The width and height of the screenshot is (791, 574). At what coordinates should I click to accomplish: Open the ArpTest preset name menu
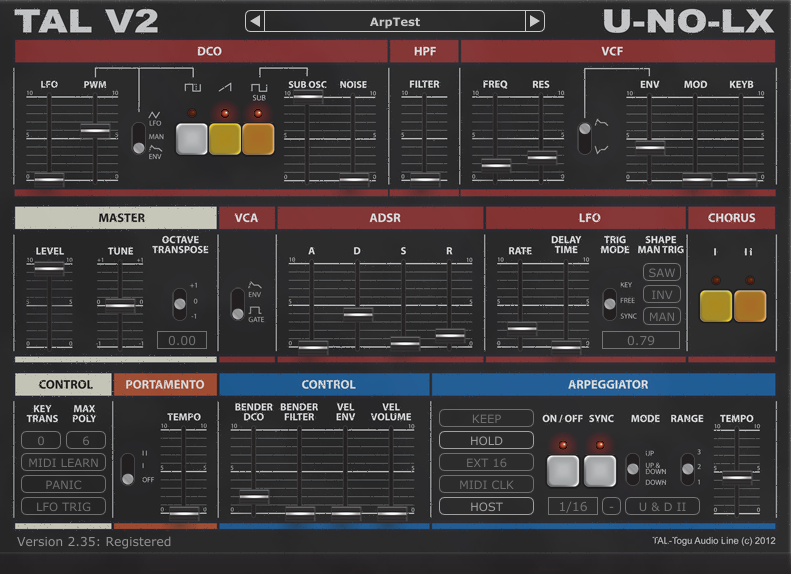point(395,21)
